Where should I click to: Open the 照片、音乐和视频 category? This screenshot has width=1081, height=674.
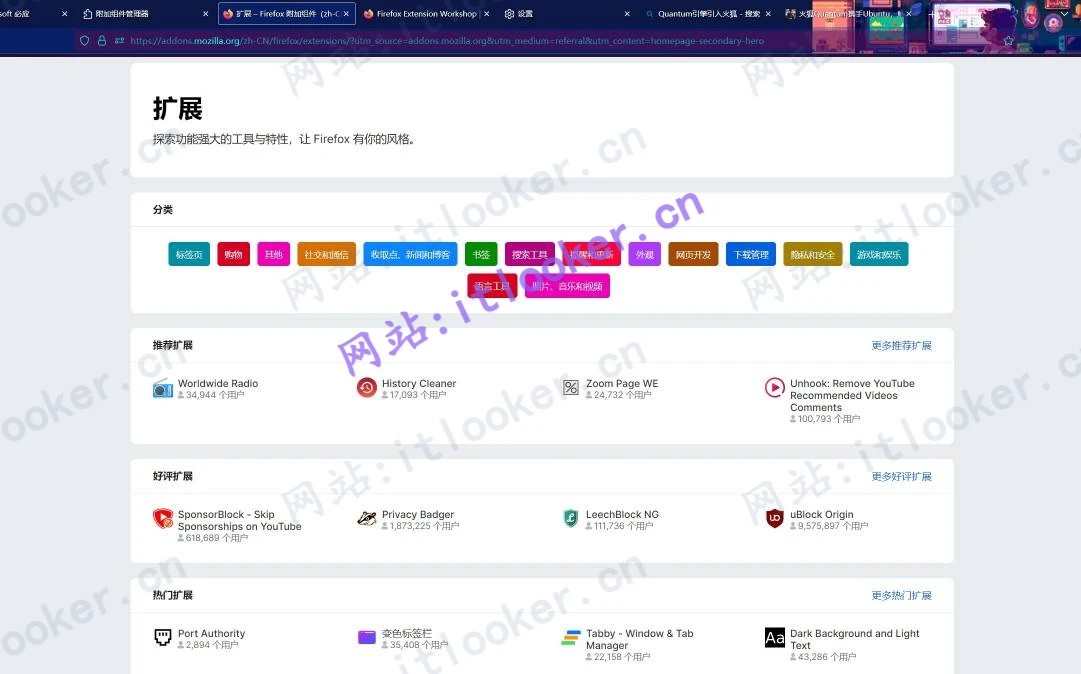click(x=567, y=286)
